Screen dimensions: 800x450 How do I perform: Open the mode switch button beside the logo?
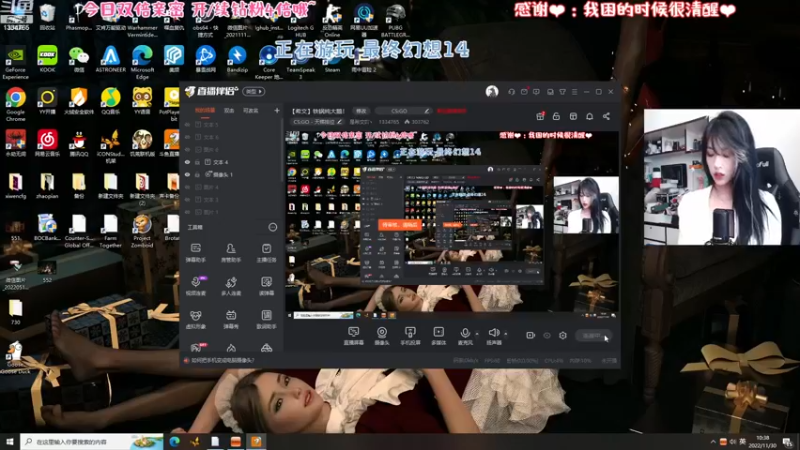click(254, 92)
